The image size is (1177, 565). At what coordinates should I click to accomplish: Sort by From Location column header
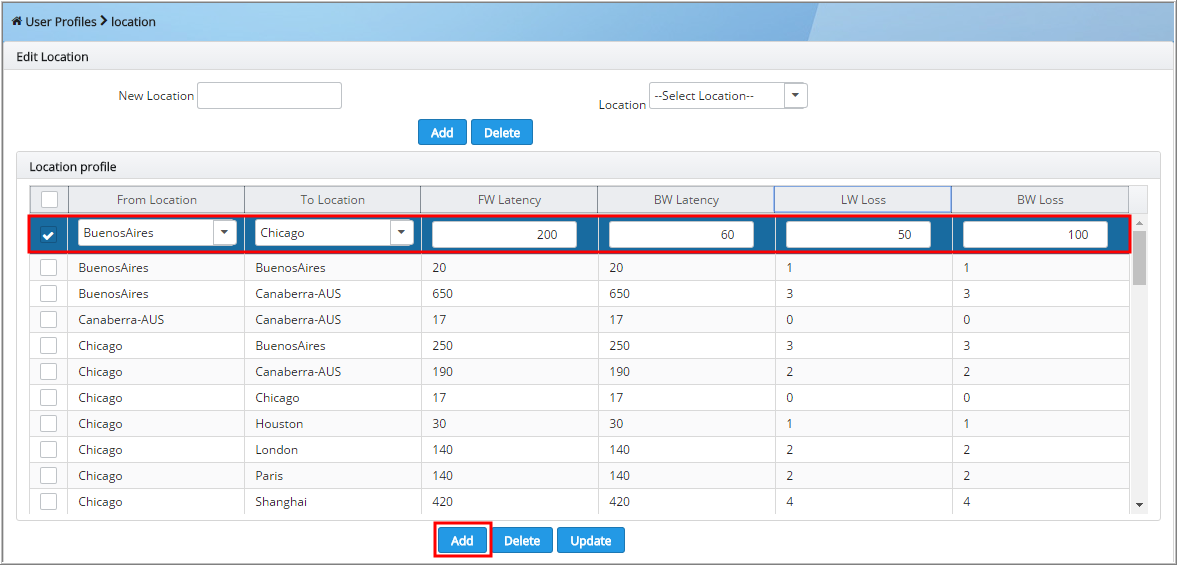(156, 200)
